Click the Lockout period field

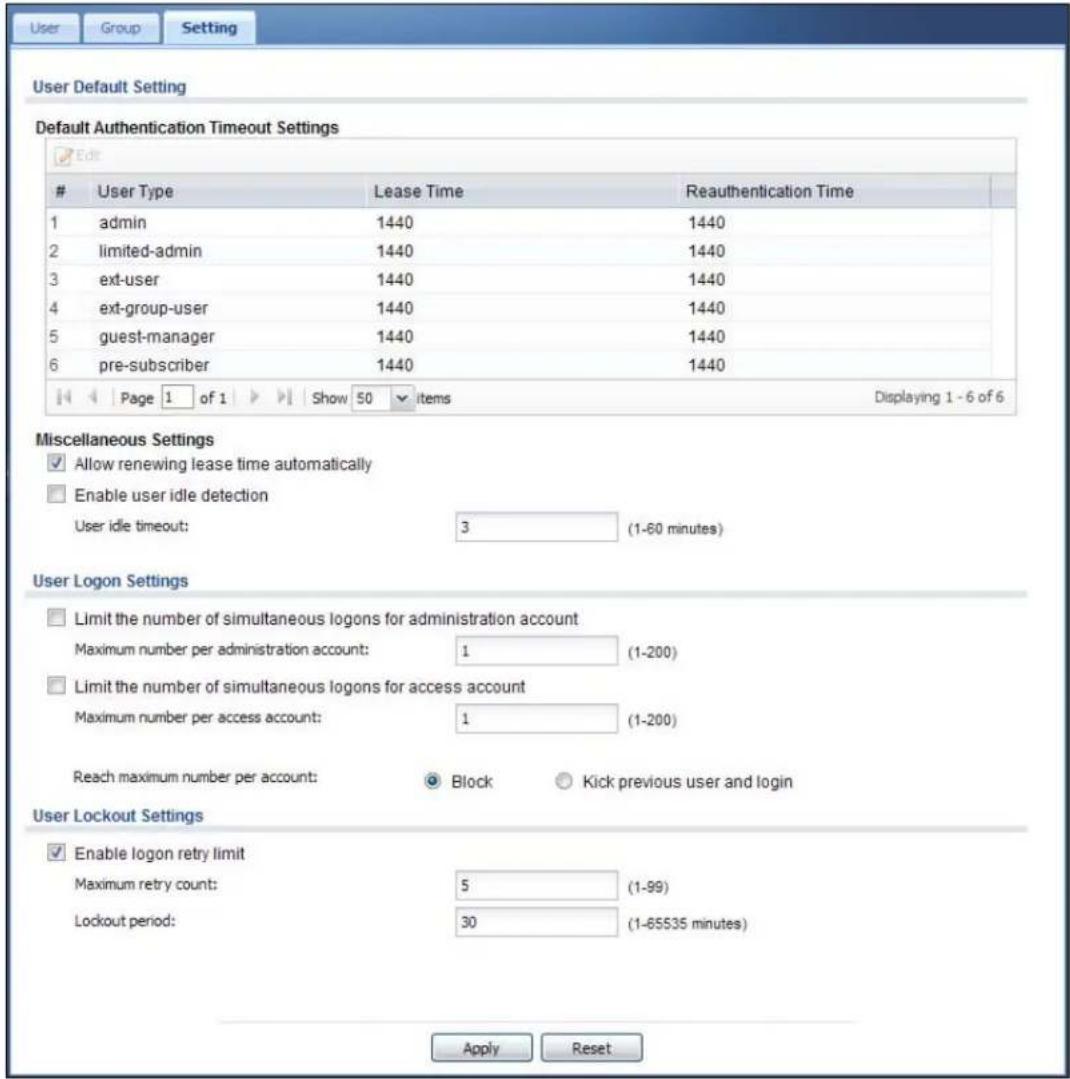537,922
